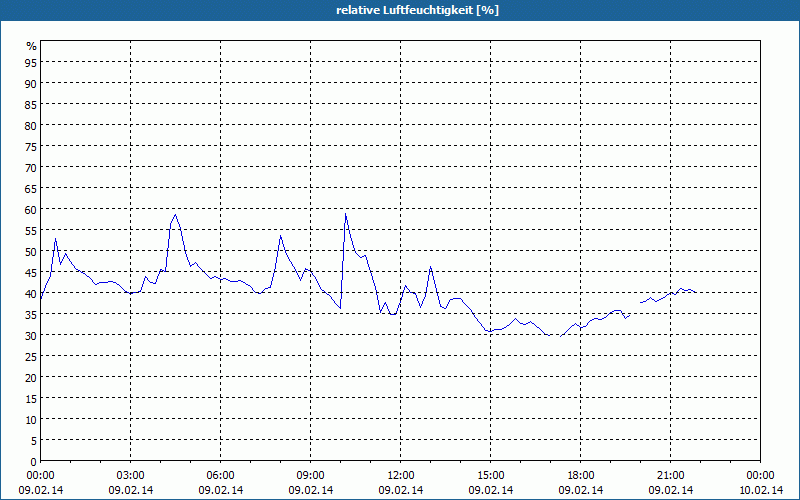Image resolution: width=800 pixels, height=500 pixels.
Task: Click the x-axis time label 18:00
Action: [x=581, y=476]
